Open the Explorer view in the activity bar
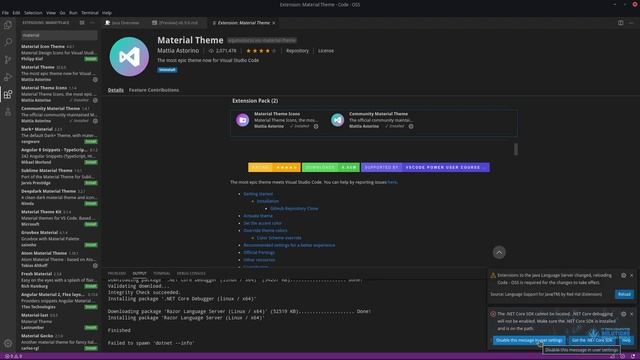This screenshot has width=640, height=360. [8, 25]
